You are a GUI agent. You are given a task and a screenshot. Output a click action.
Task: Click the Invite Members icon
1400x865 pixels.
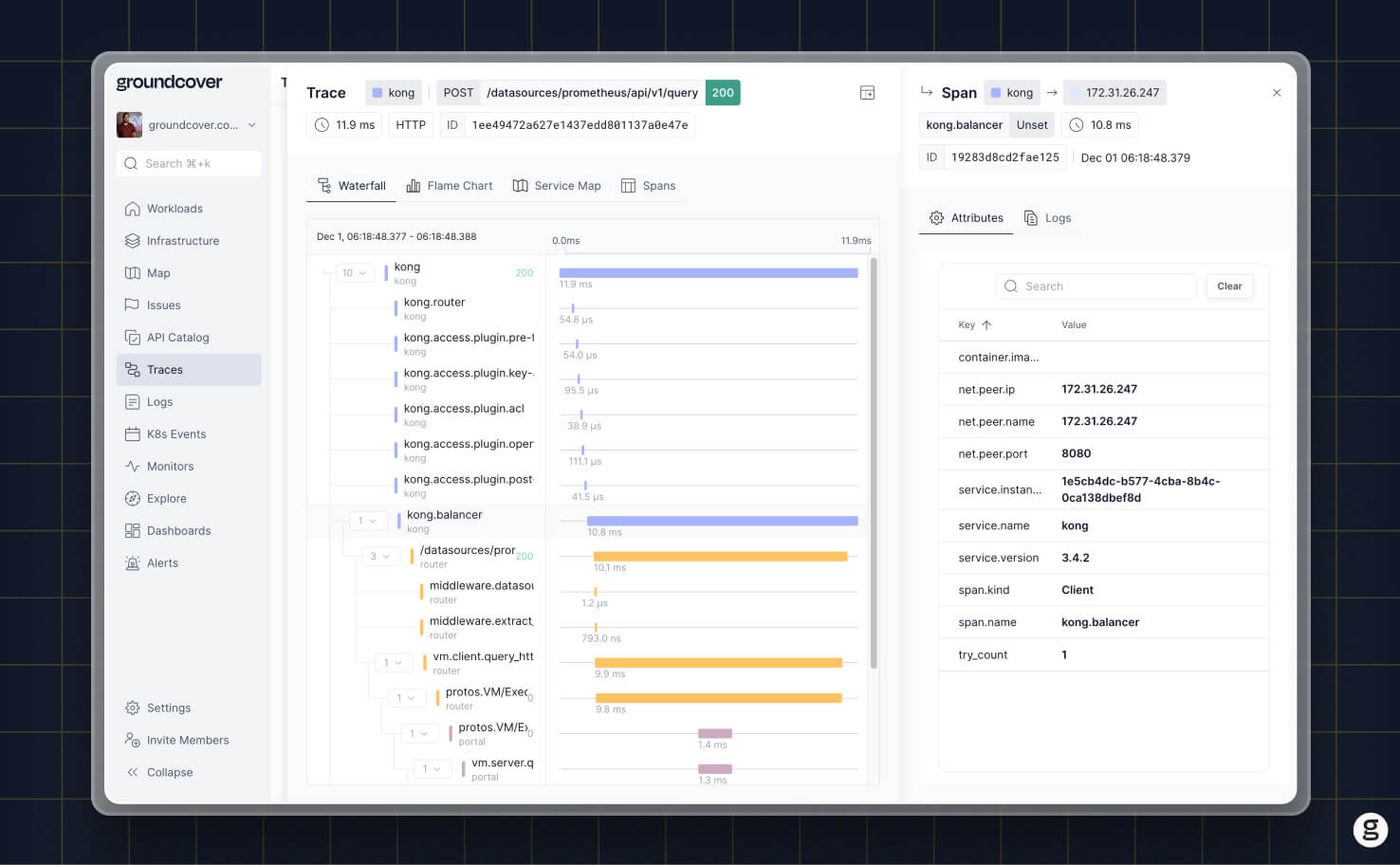point(132,740)
